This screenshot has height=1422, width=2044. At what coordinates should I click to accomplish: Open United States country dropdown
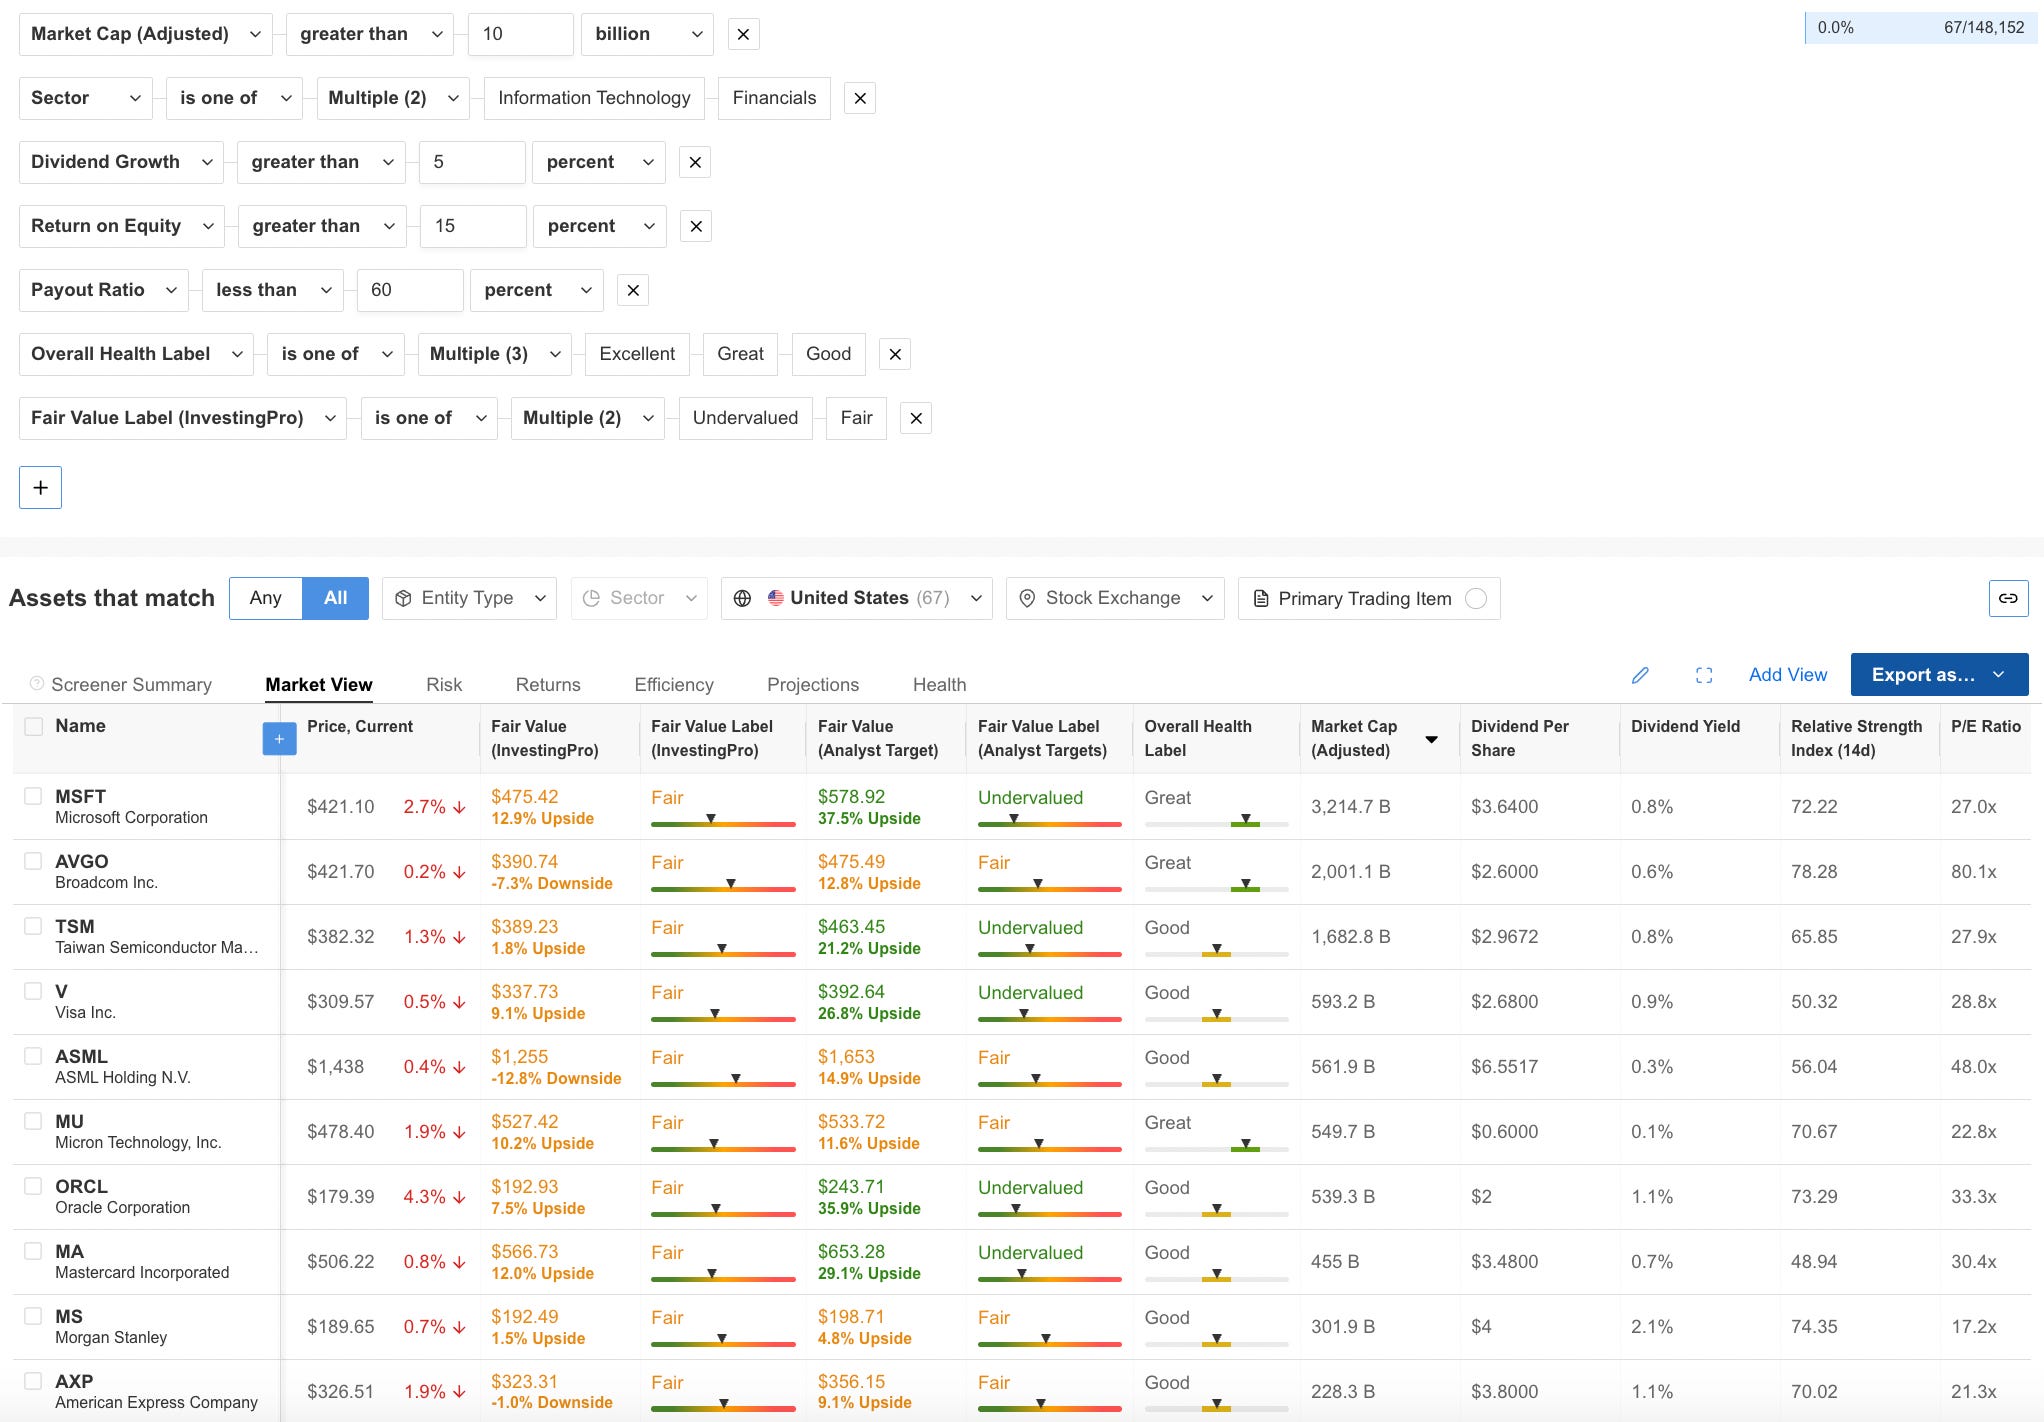(857, 598)
